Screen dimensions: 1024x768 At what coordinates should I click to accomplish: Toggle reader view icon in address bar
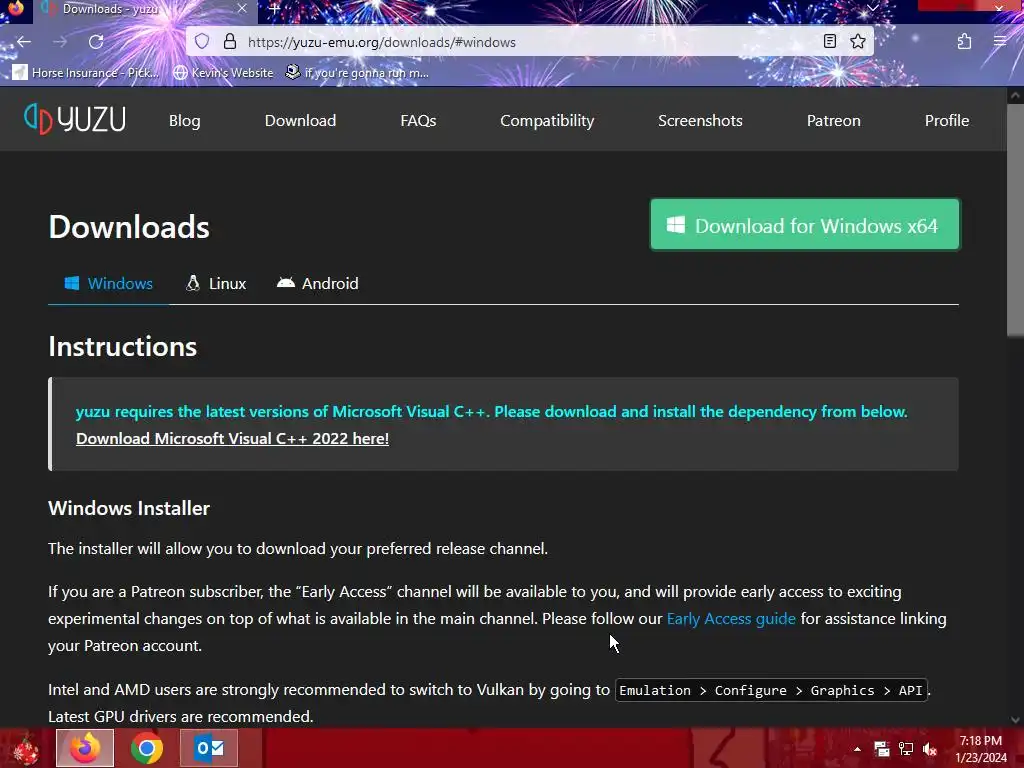tap(829, 42)
